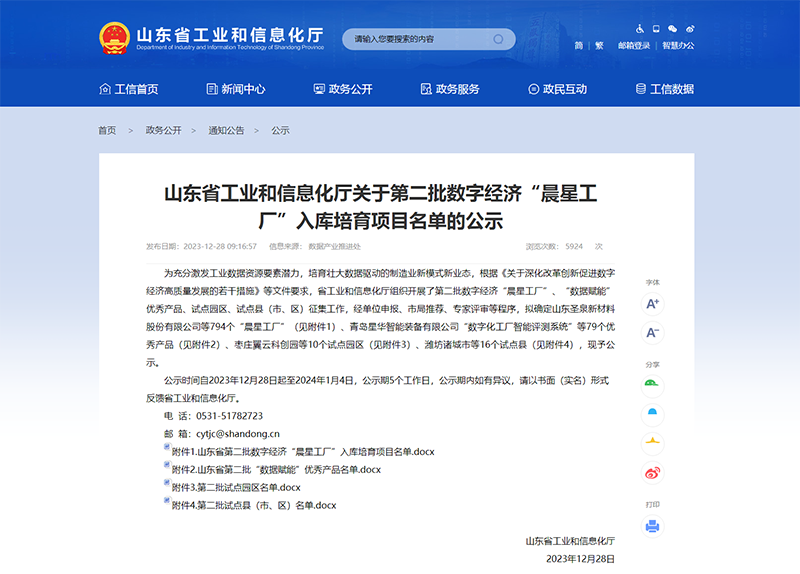Open 政务服务 in navigation bar

450,89
